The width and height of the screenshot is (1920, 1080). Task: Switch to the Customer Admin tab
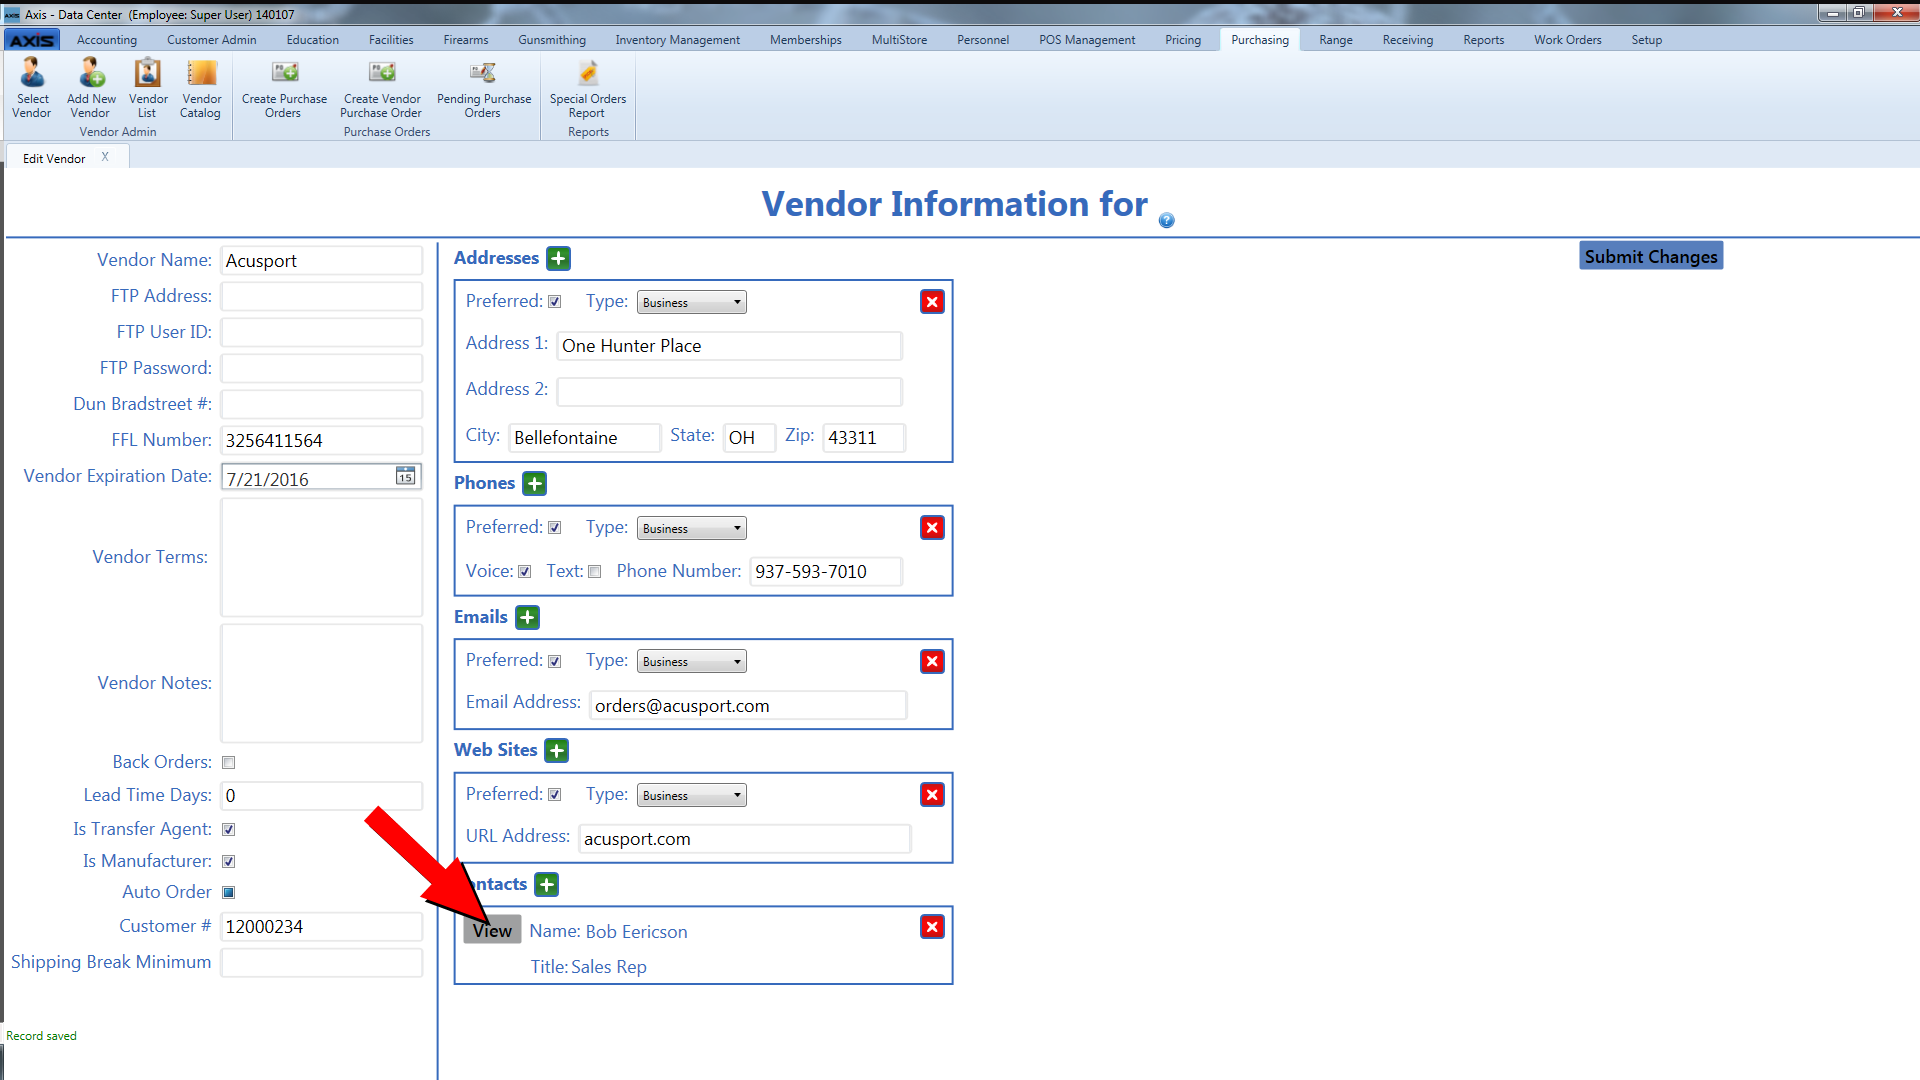[x=211, y=40]
